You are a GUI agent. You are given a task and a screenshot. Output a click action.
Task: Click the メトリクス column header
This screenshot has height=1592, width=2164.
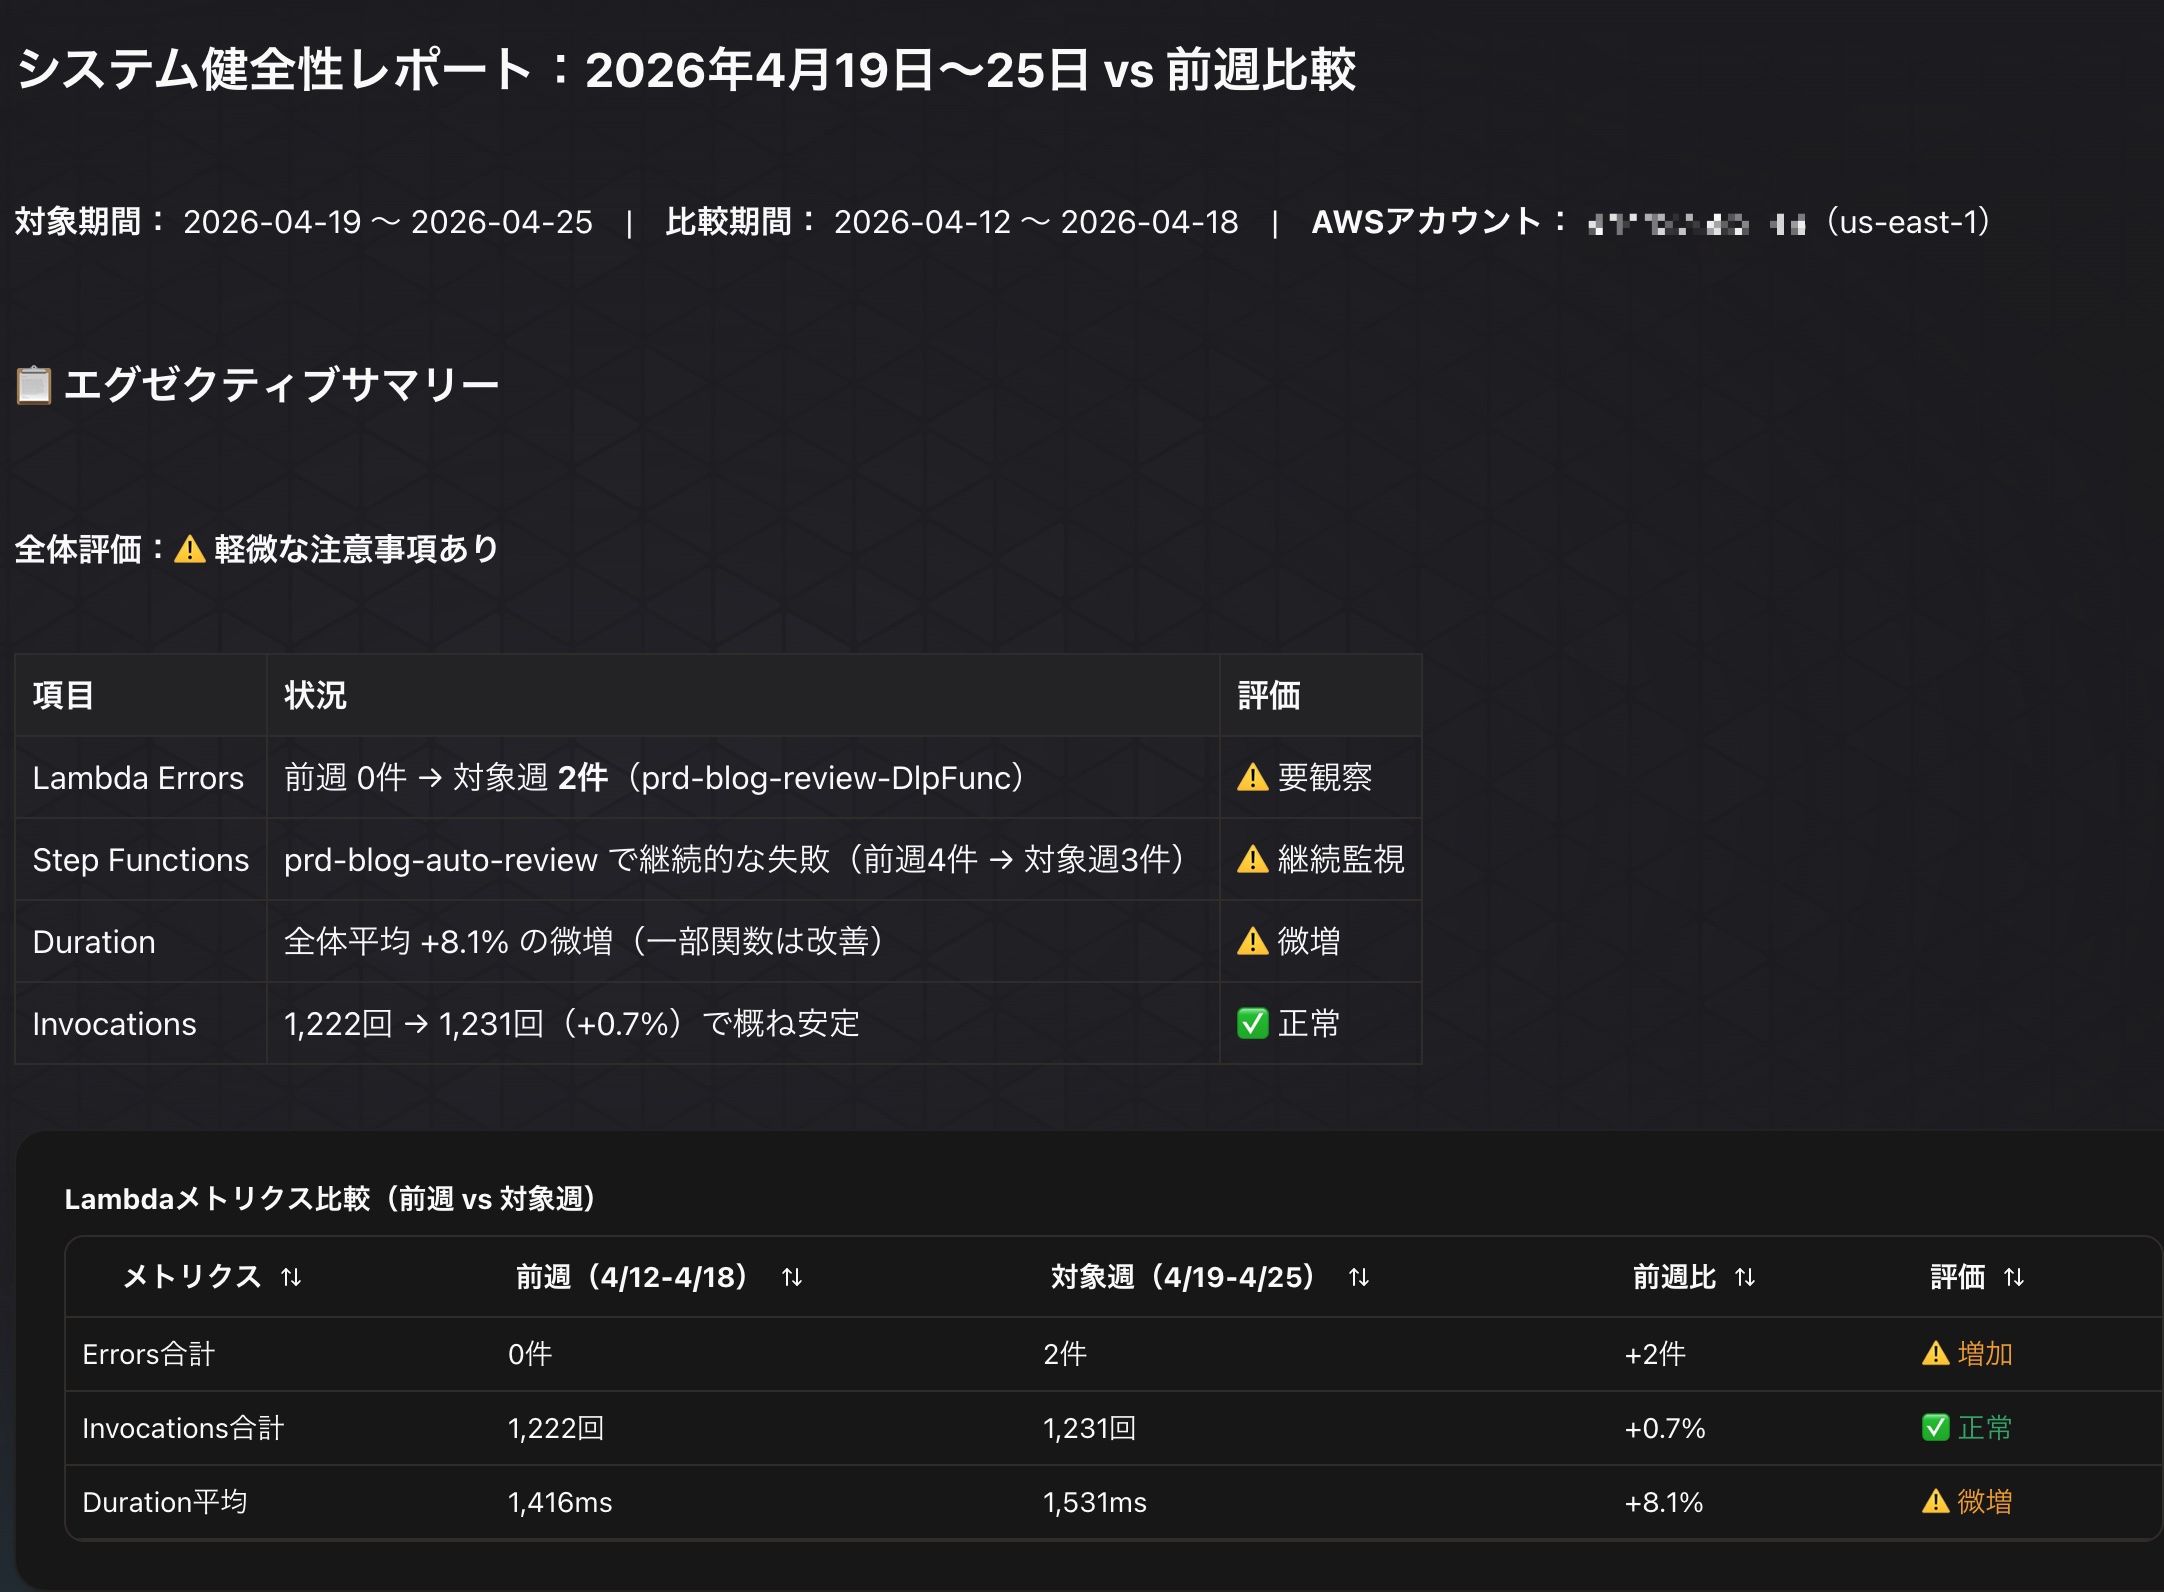pyautogui.click(x=191, y=1277)
